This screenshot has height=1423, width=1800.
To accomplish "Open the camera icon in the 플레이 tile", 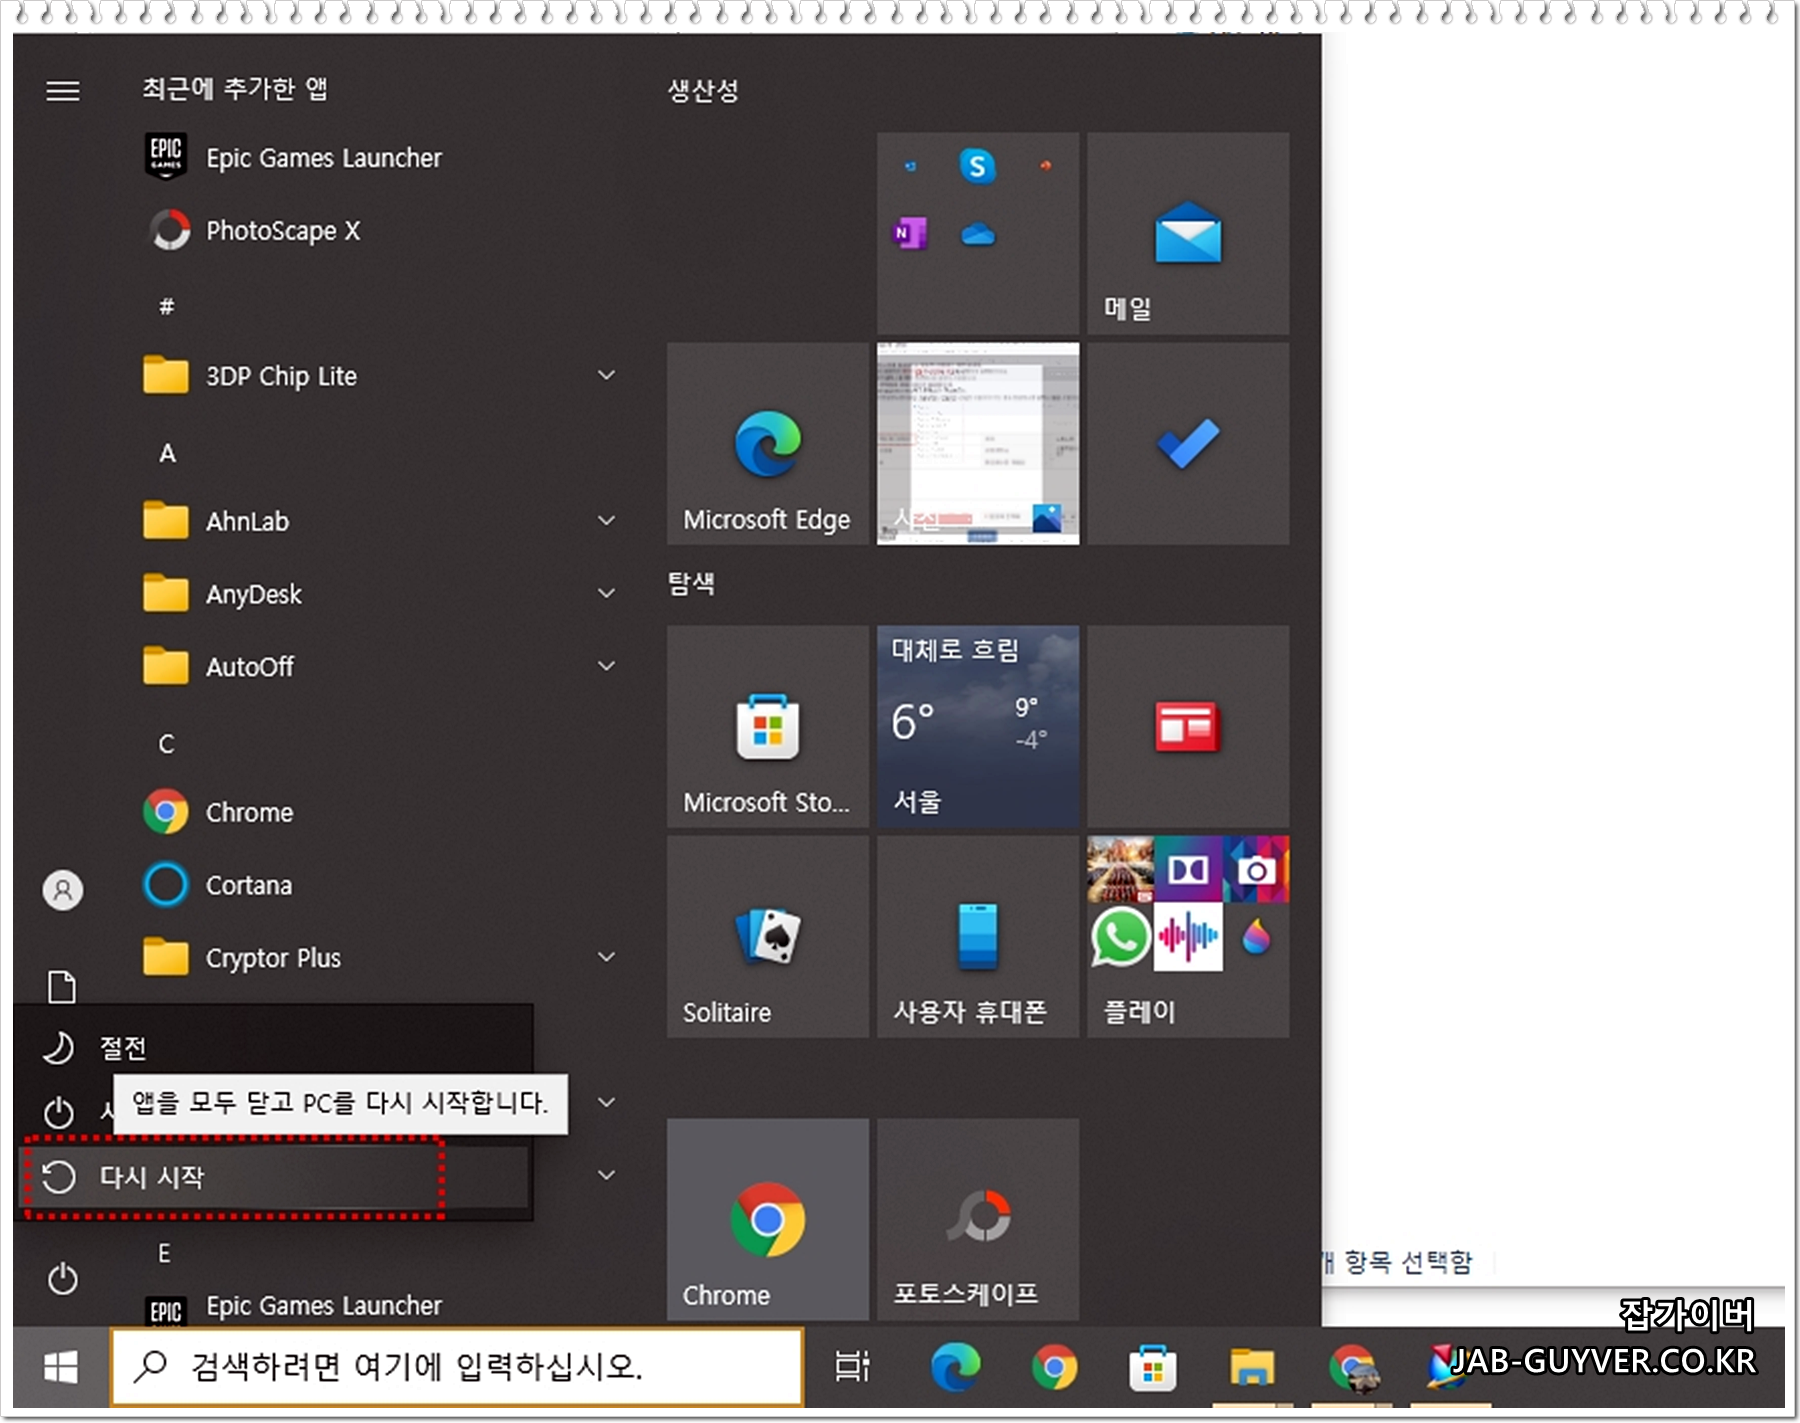I will [x=1256, y=870].
